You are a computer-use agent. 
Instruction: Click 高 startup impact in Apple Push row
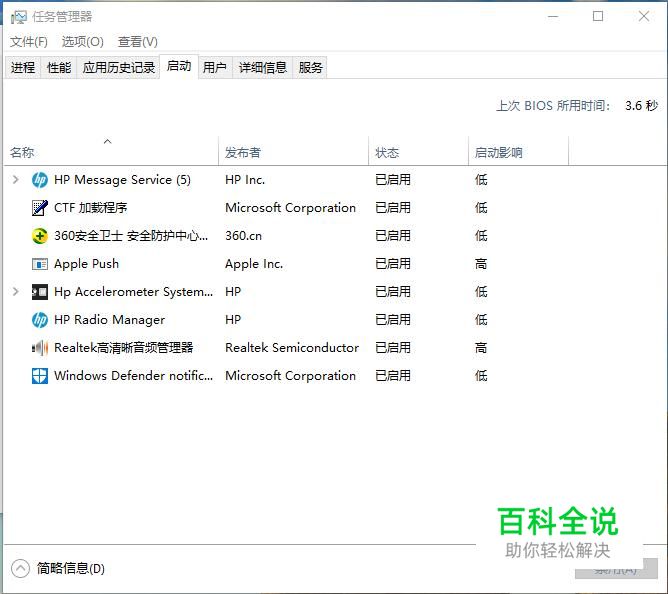[x=481, y=264]
